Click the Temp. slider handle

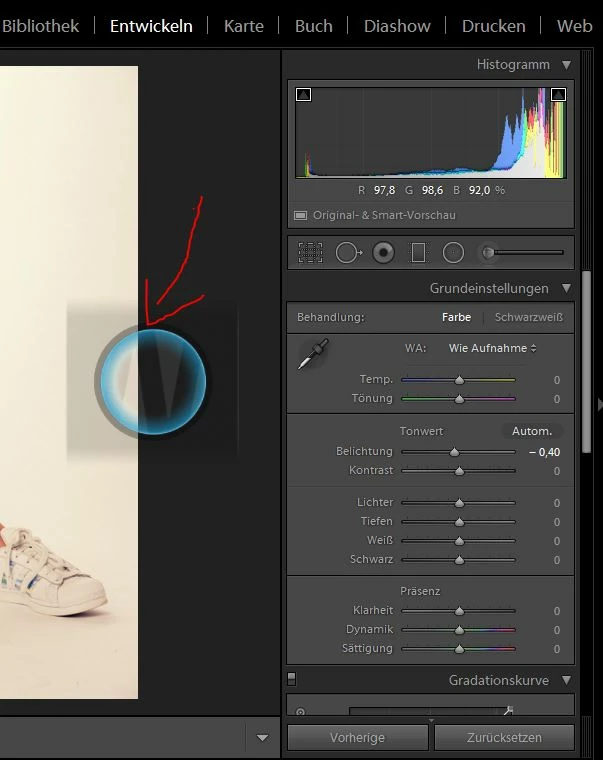459,380
